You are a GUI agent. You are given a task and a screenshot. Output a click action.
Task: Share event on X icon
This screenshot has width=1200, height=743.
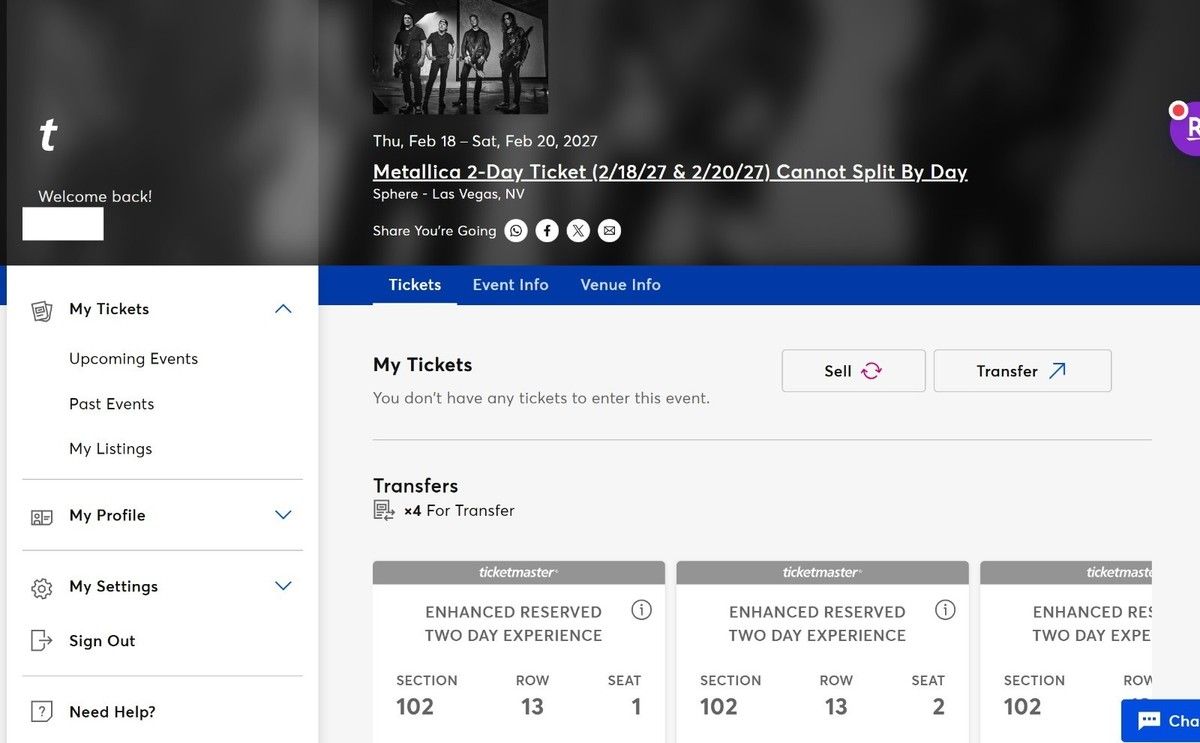tap(578, 231)
